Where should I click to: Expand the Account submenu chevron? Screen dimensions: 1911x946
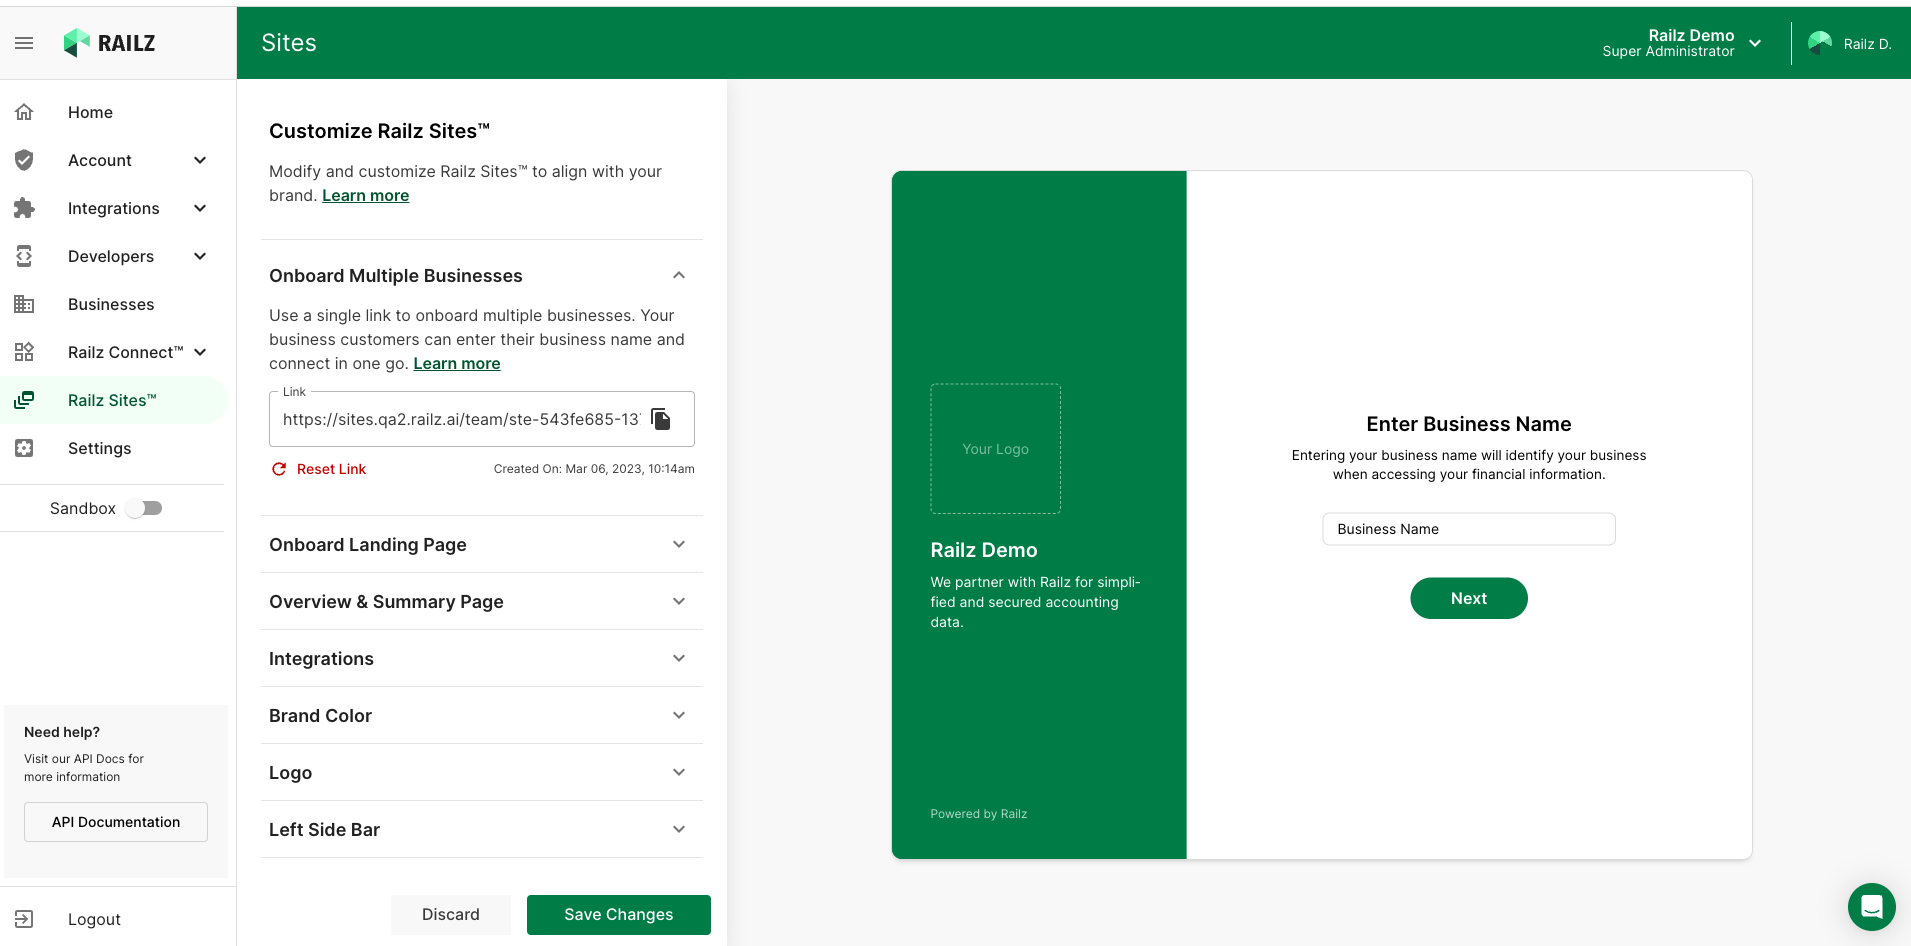[200, 160]
